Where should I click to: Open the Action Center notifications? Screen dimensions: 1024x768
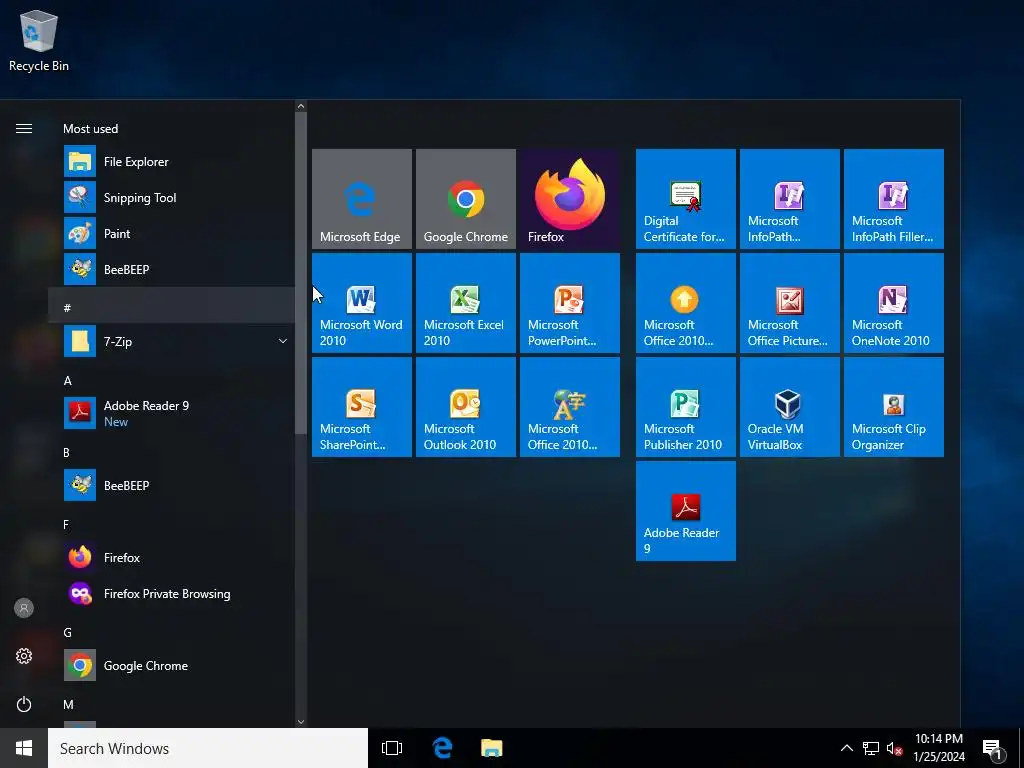pyautogui.click(x=993, y=748)
